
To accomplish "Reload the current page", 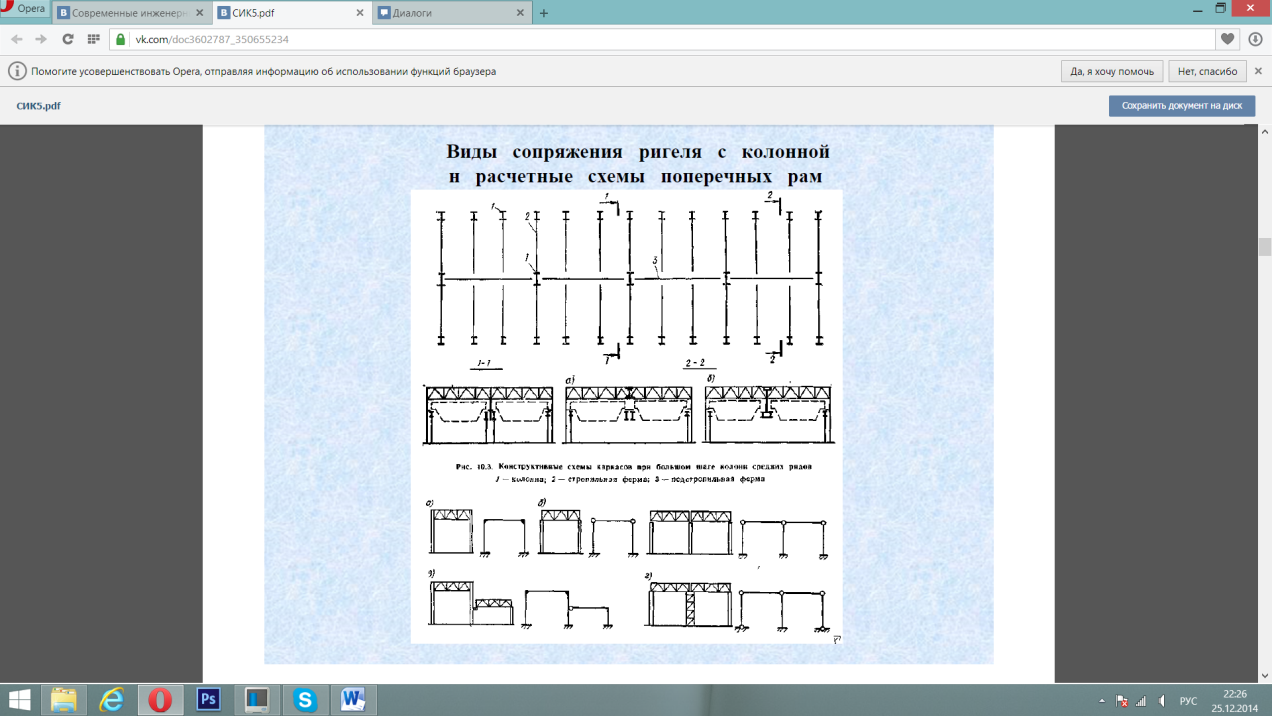I will (x=67, y=39).
